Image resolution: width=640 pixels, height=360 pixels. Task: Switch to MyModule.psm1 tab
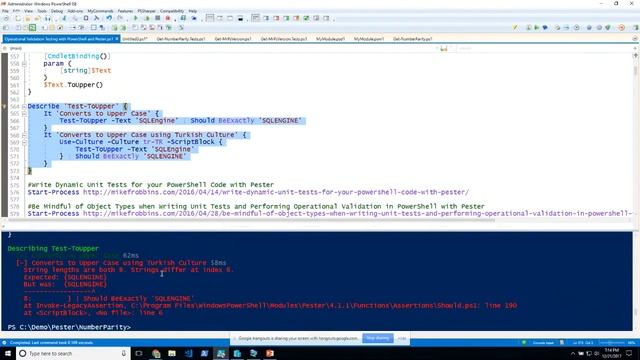[x=369, y=39]
